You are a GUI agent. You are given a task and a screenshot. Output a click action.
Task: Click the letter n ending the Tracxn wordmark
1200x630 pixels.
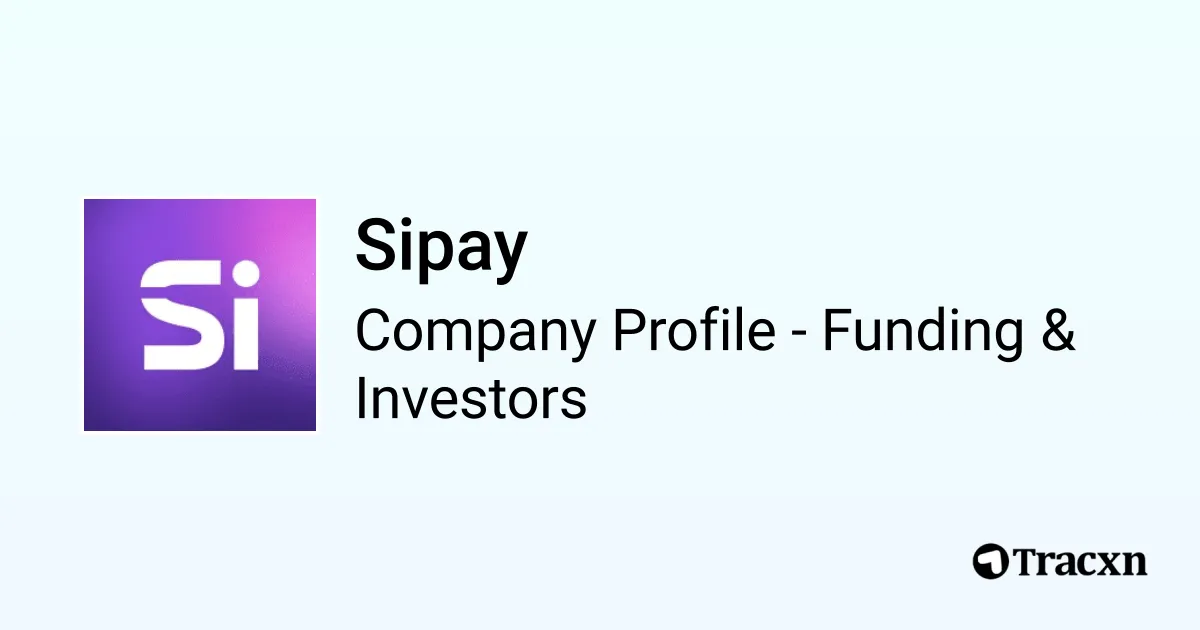(1135, 563)
